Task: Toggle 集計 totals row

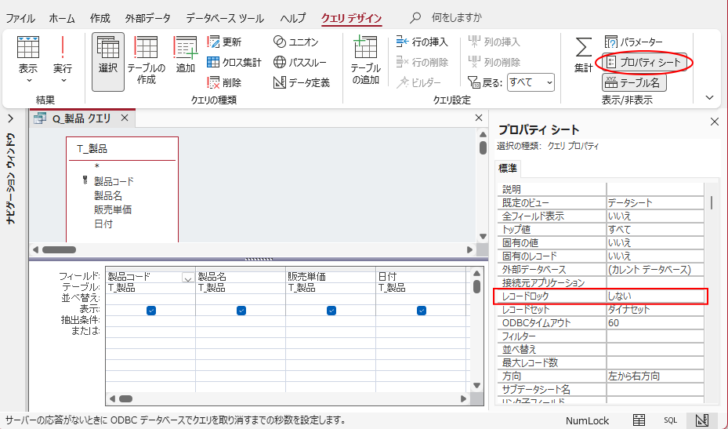Action: (584, 55)
